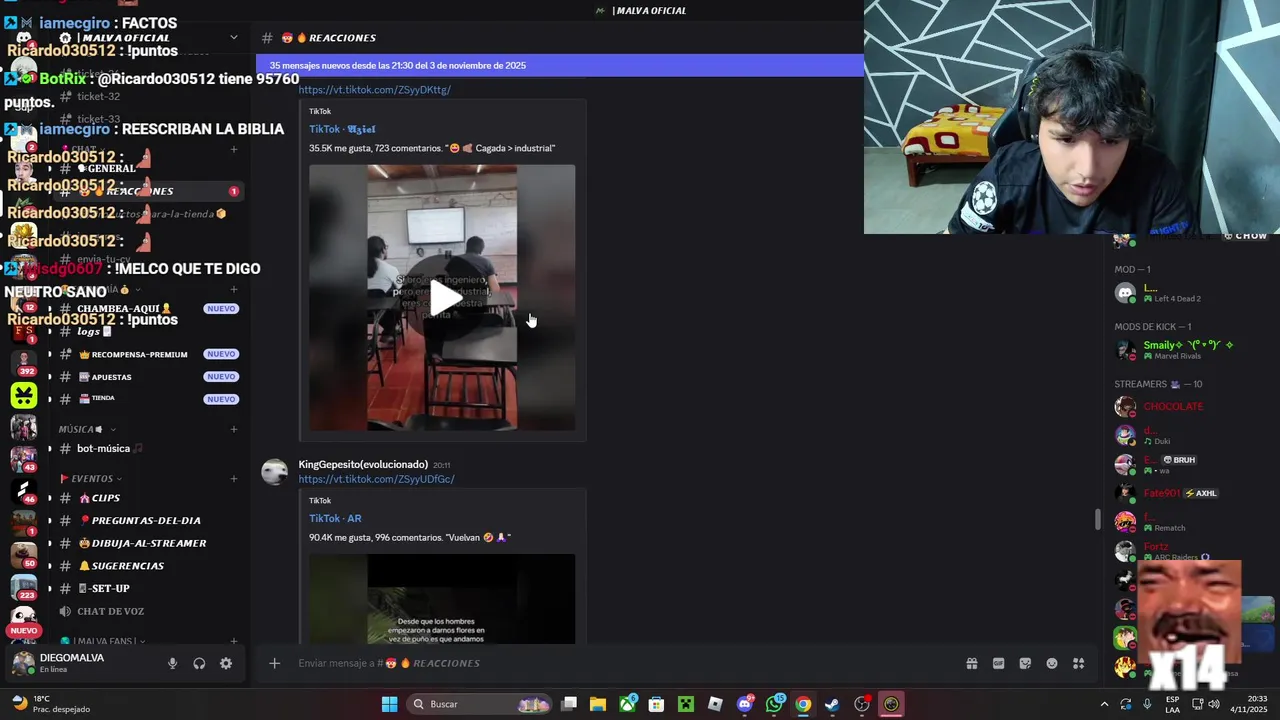1280x720 pixels.
Task: Click username KingGepesito(evolucionado)
Action: 363,464
